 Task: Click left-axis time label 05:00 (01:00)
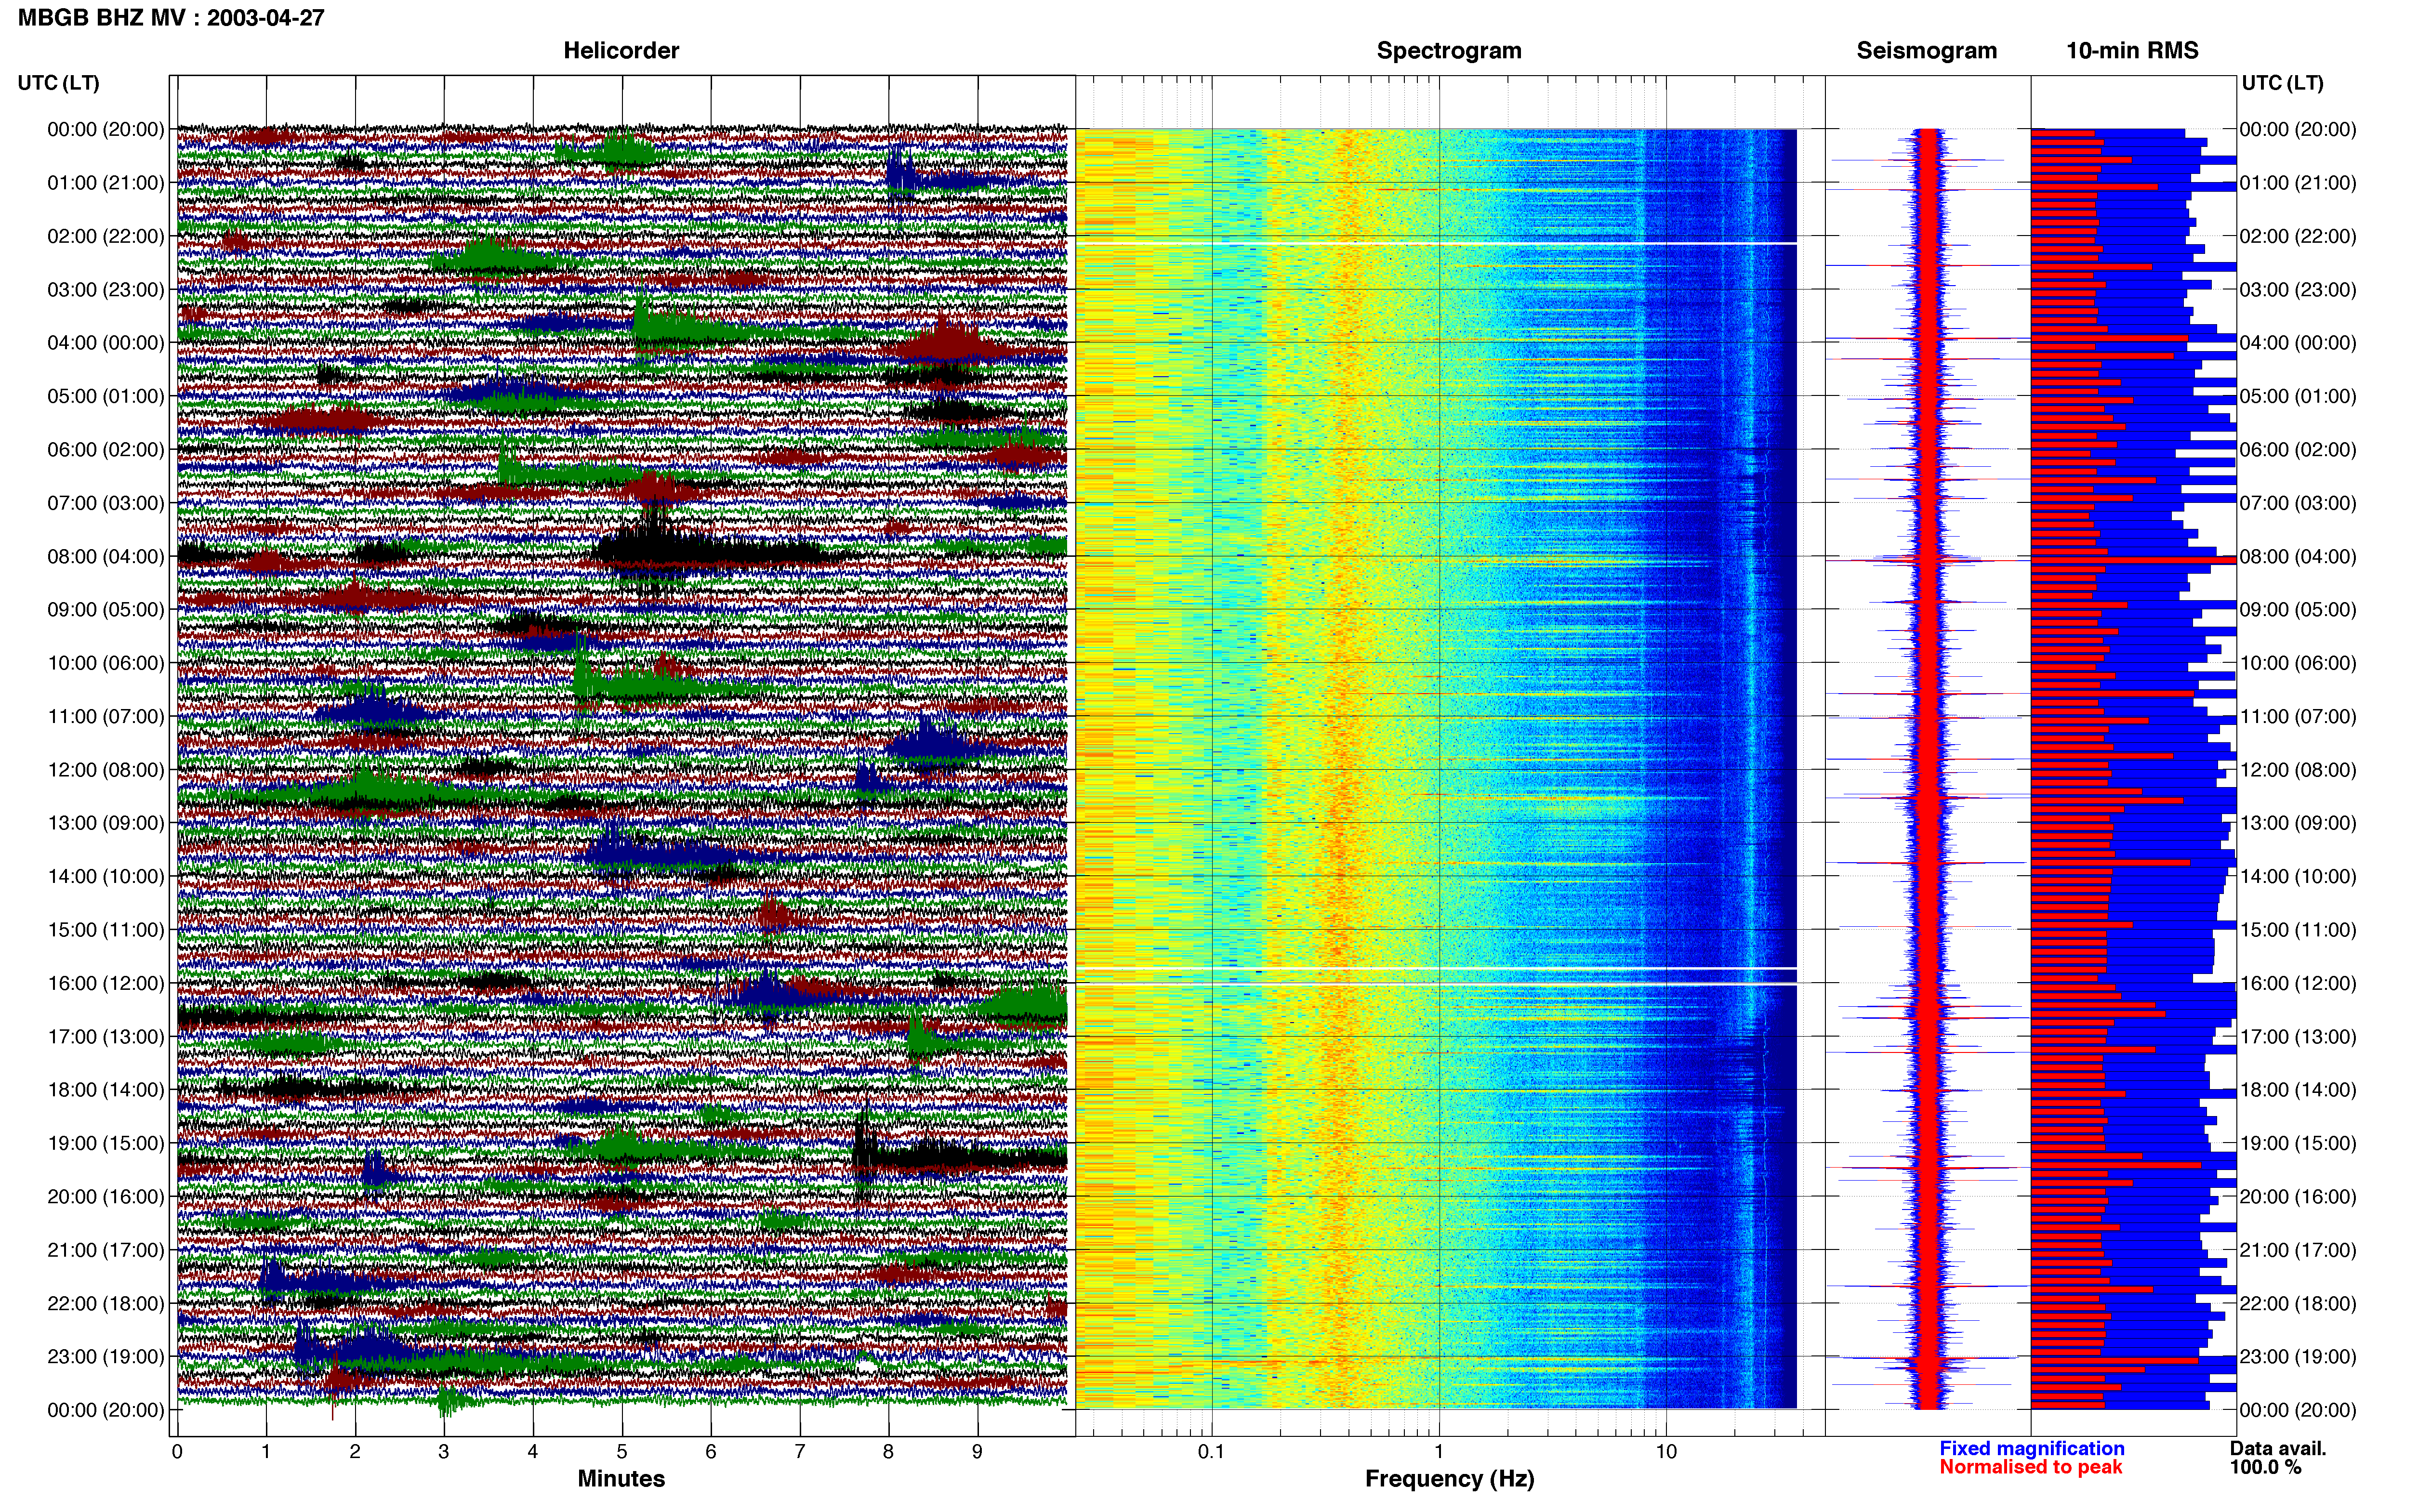[106, 397]
